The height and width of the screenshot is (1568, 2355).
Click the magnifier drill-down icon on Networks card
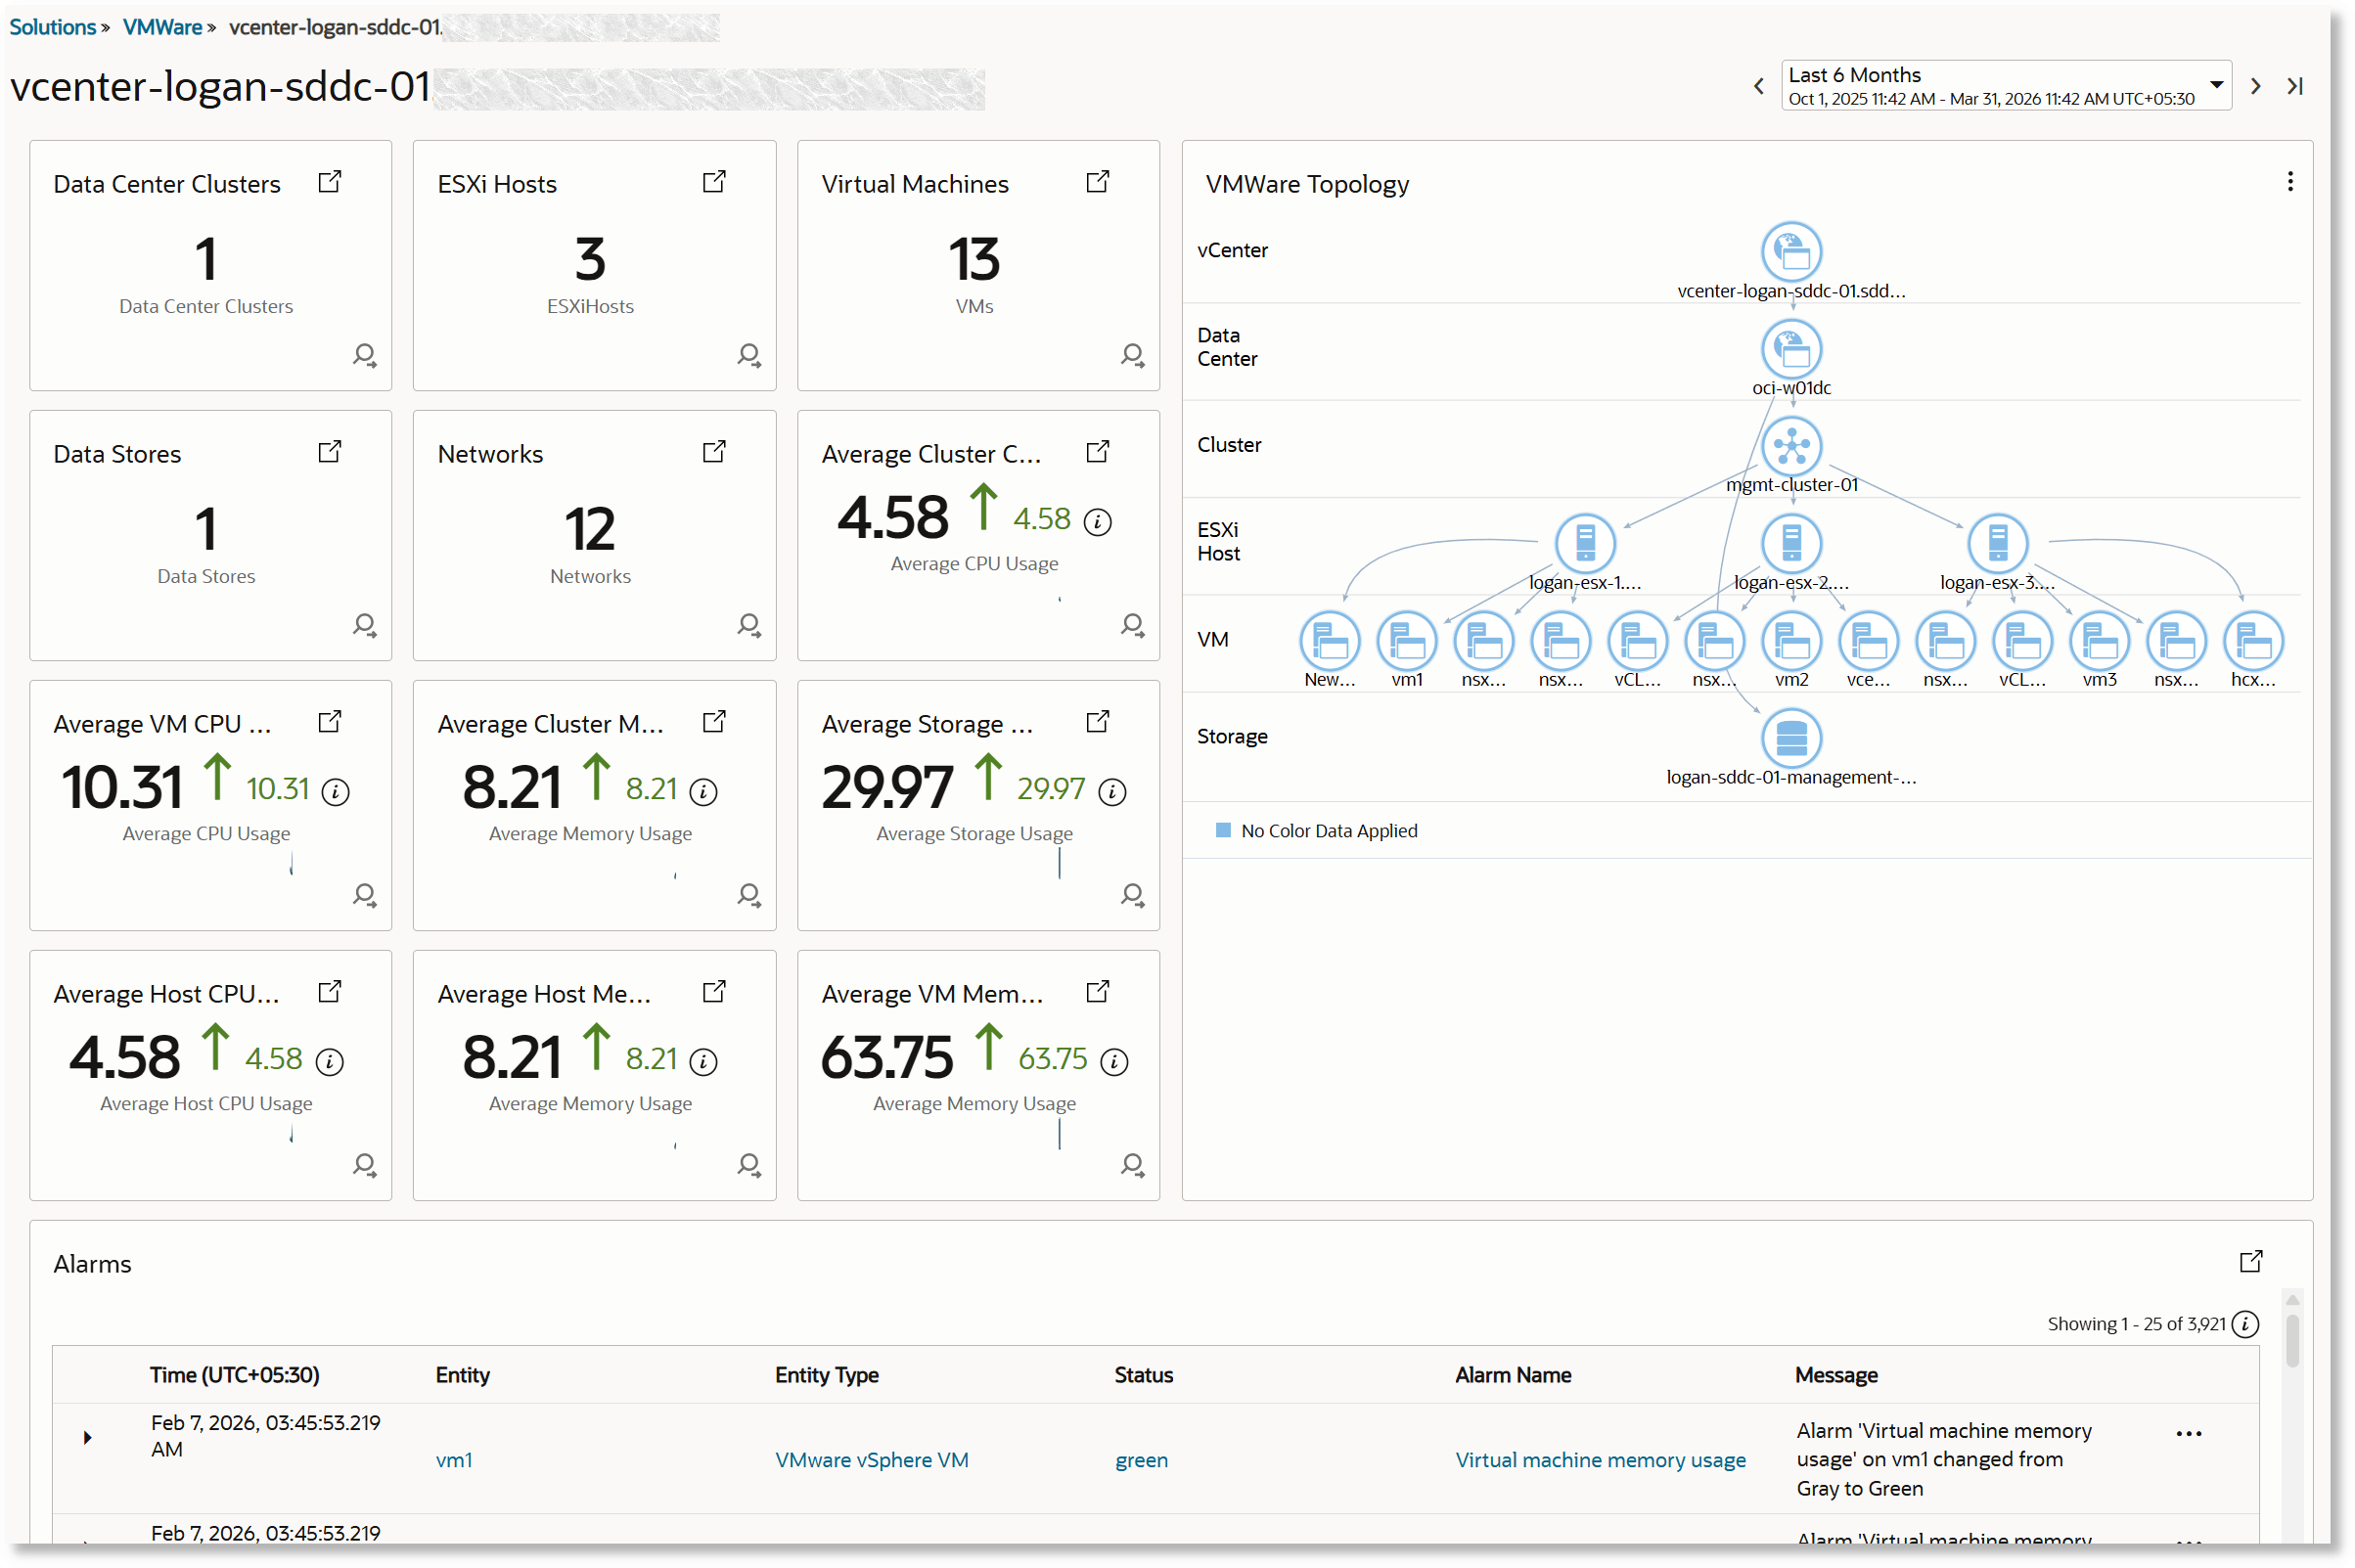point(748,625)
